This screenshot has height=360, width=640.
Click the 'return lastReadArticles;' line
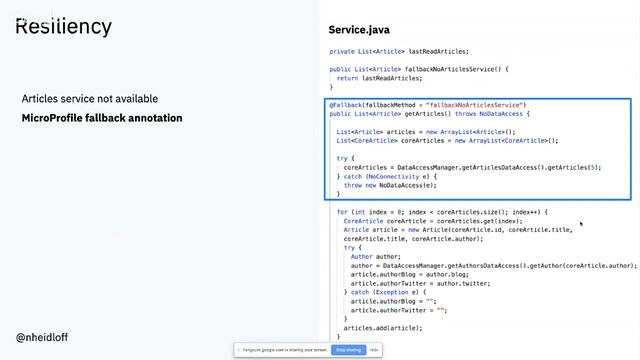379,78
